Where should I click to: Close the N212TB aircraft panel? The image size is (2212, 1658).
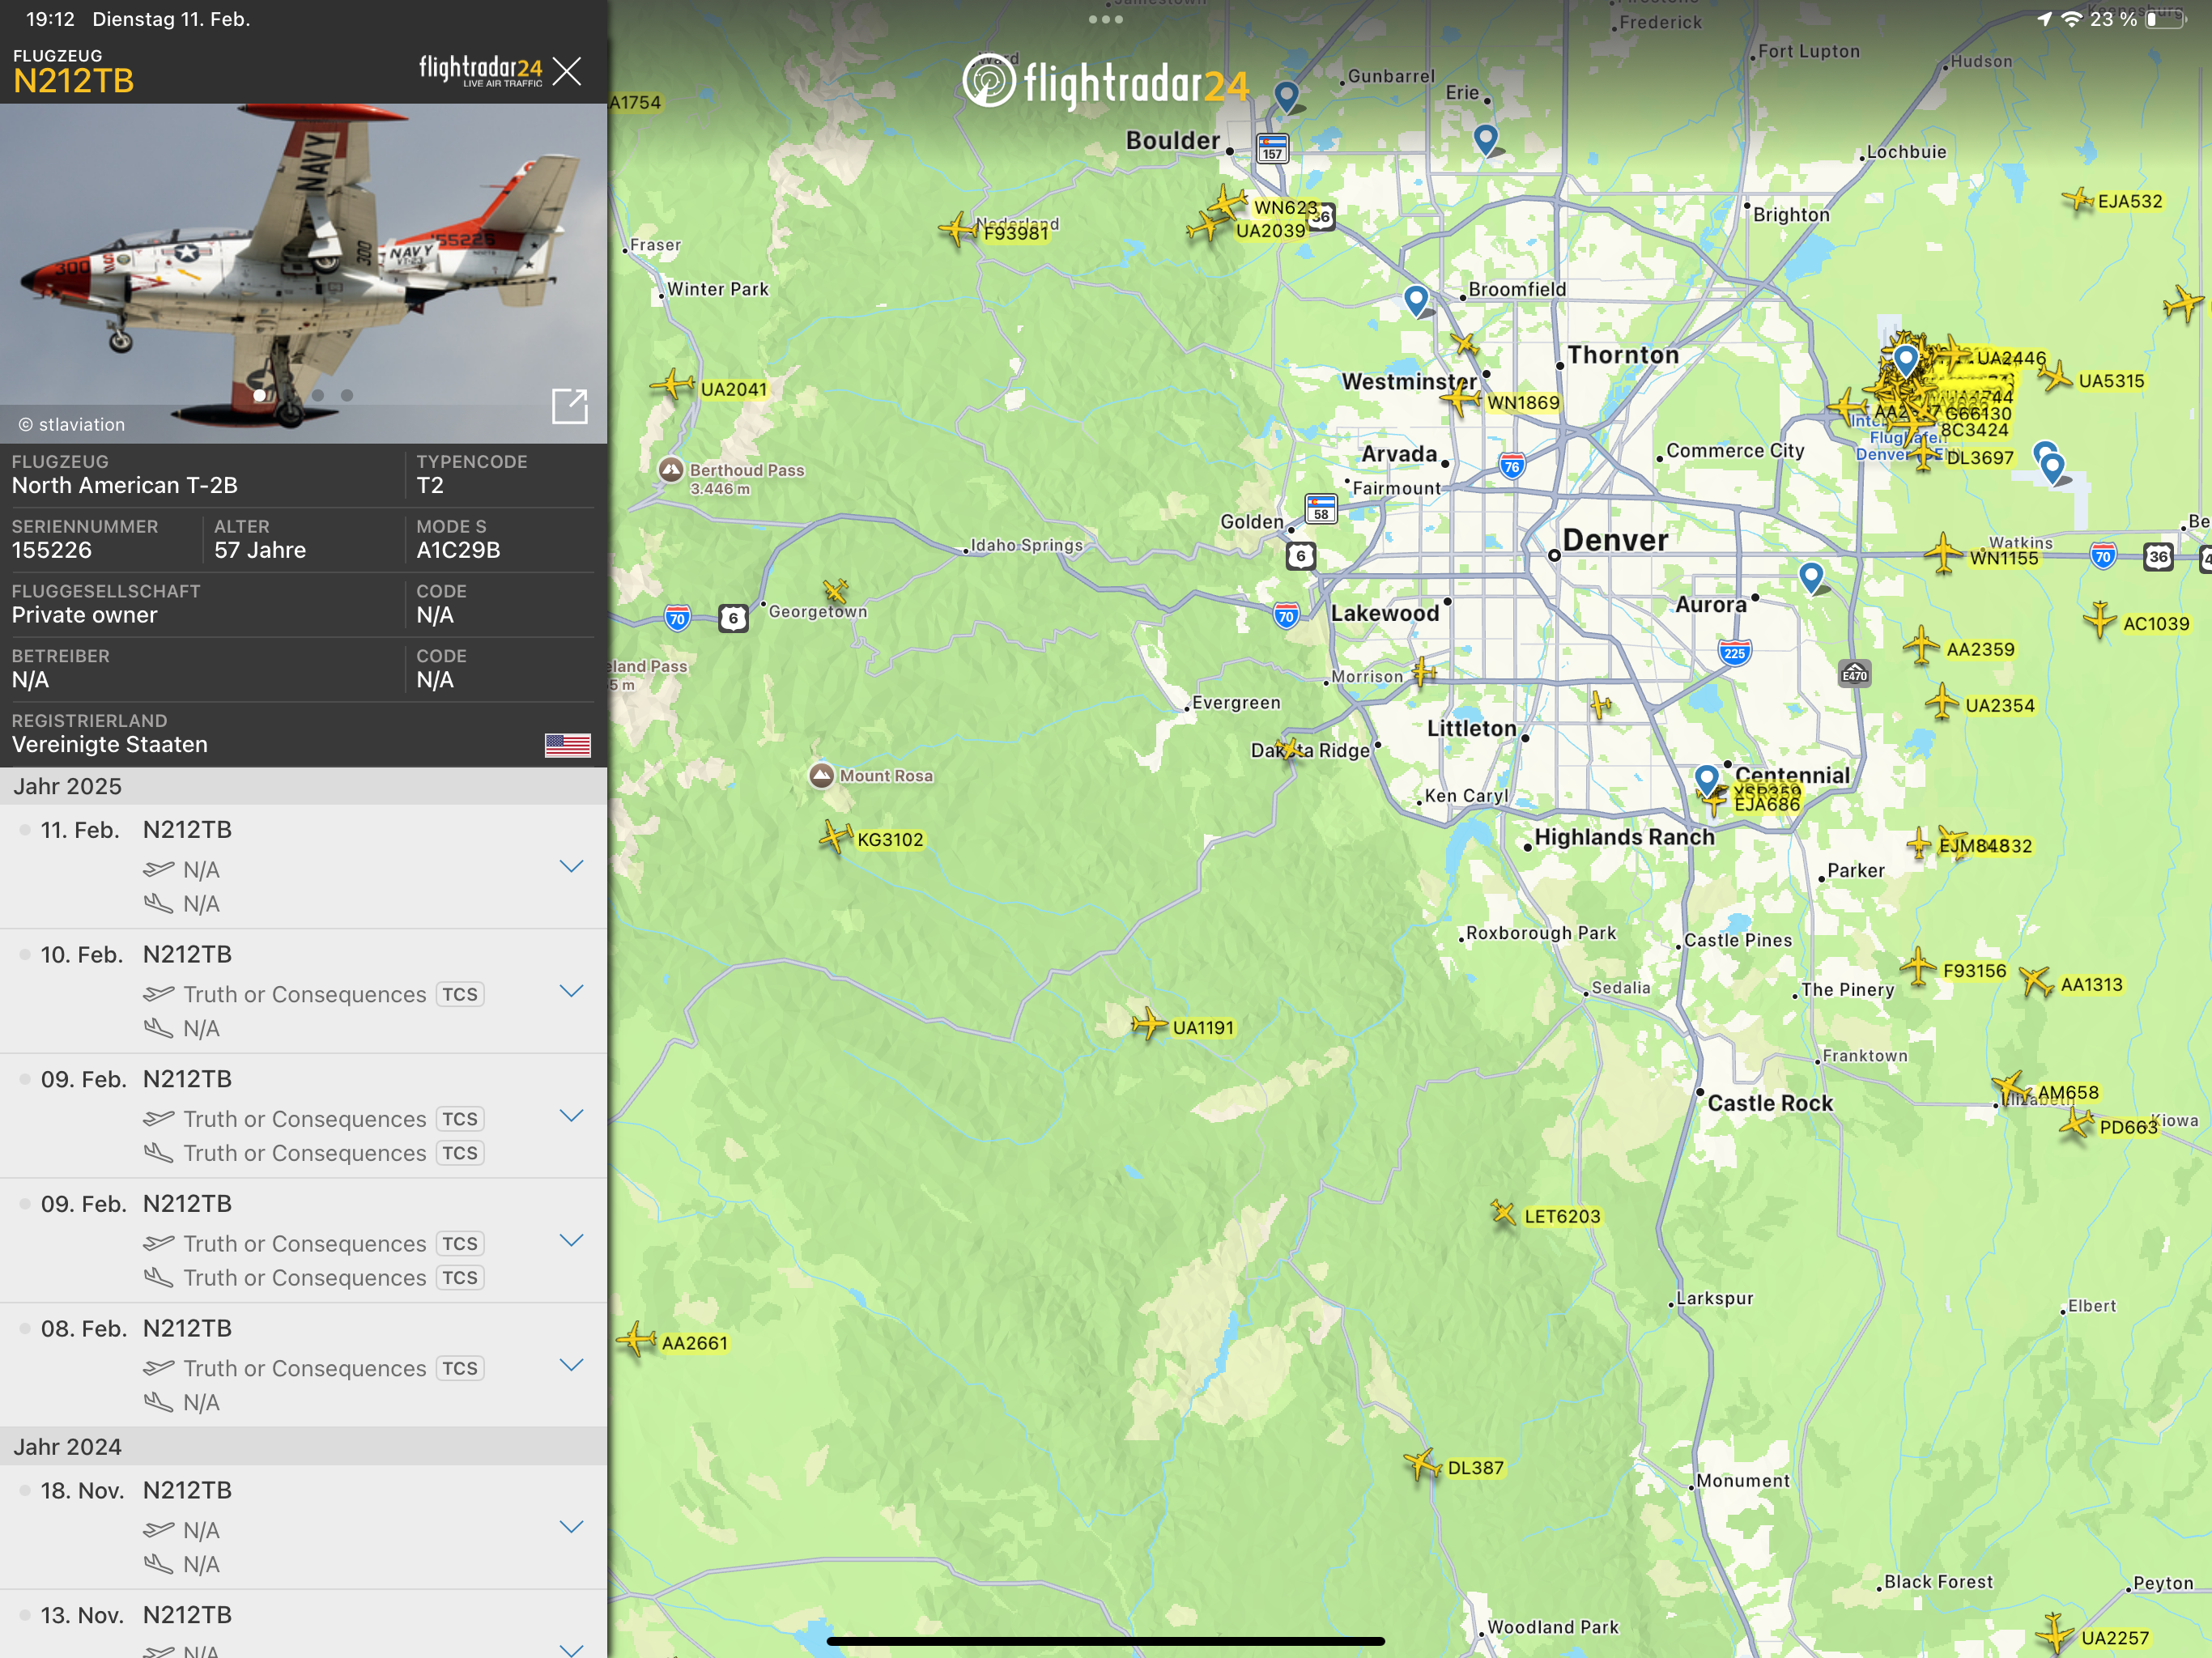pyautogui.click(x=567, y=71)
